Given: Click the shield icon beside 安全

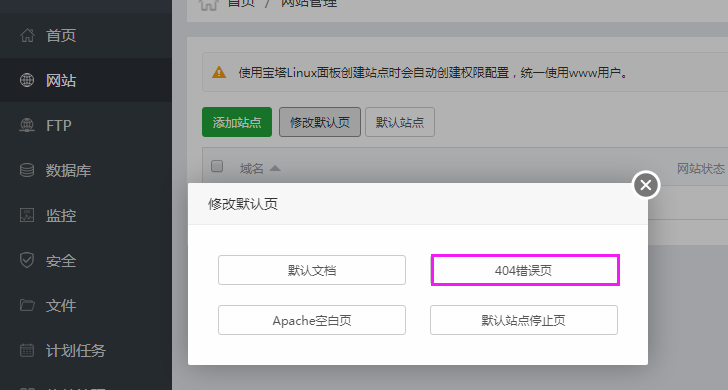Looking at the screenshot, I should click(x=27, y=260).
